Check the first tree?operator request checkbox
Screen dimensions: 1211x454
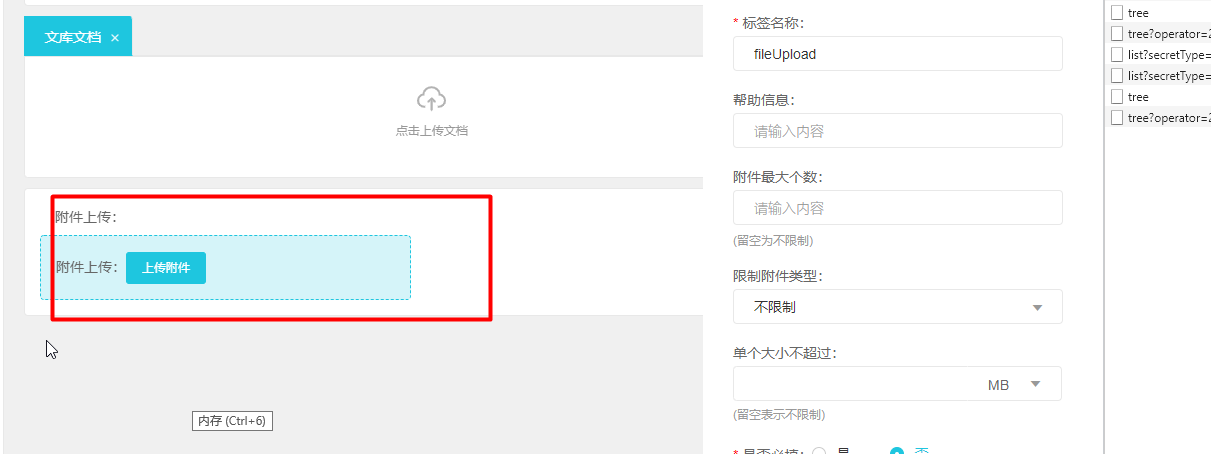click(x=1117, y=34)
